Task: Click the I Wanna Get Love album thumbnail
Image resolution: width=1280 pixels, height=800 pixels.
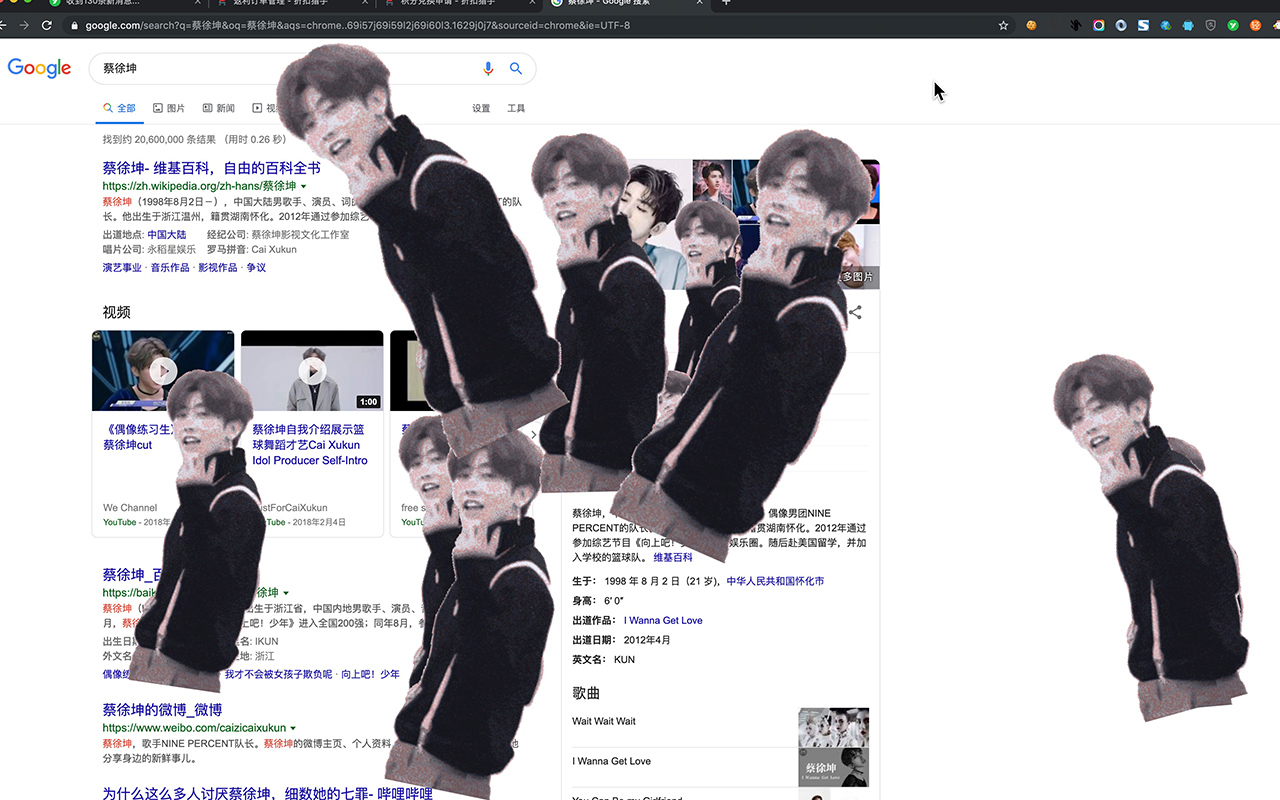Action: click(x=834, y=767)
